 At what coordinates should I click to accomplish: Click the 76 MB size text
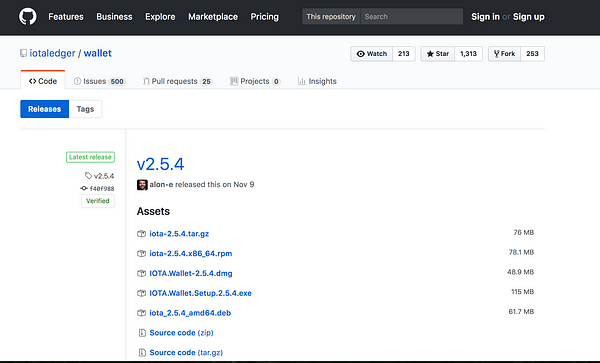coord(523,233)
